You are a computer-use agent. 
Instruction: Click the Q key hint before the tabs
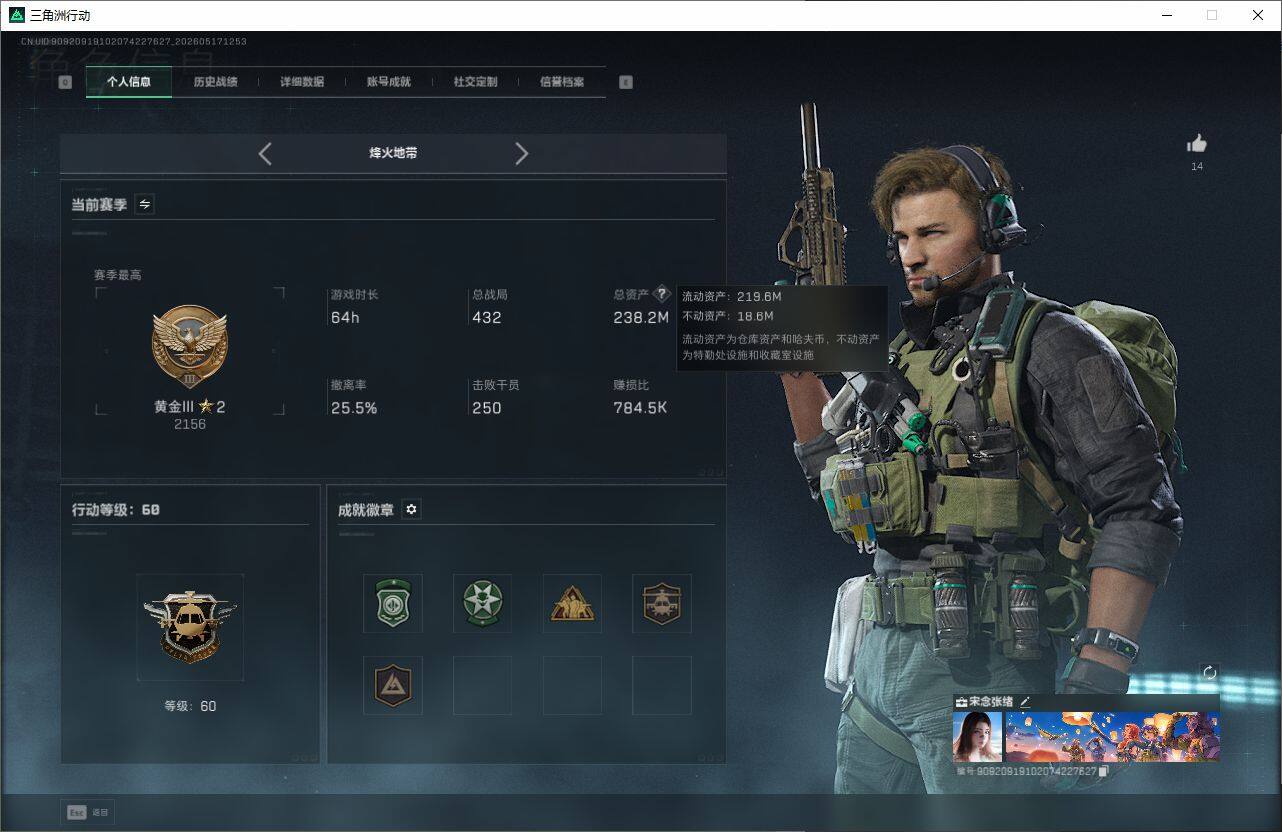[x=65, y=82]
